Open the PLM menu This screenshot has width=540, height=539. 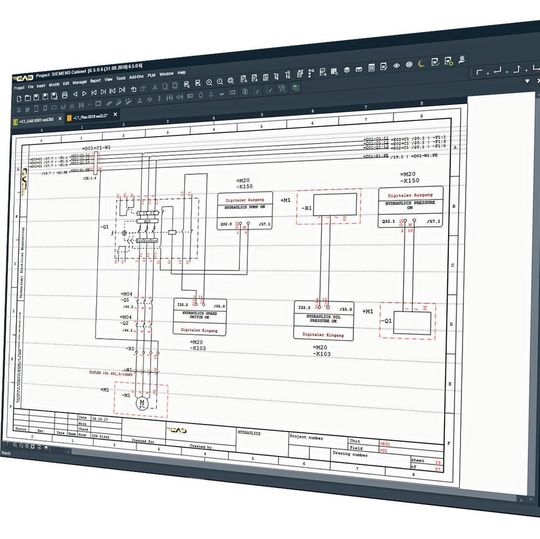[x=152, y=75]
